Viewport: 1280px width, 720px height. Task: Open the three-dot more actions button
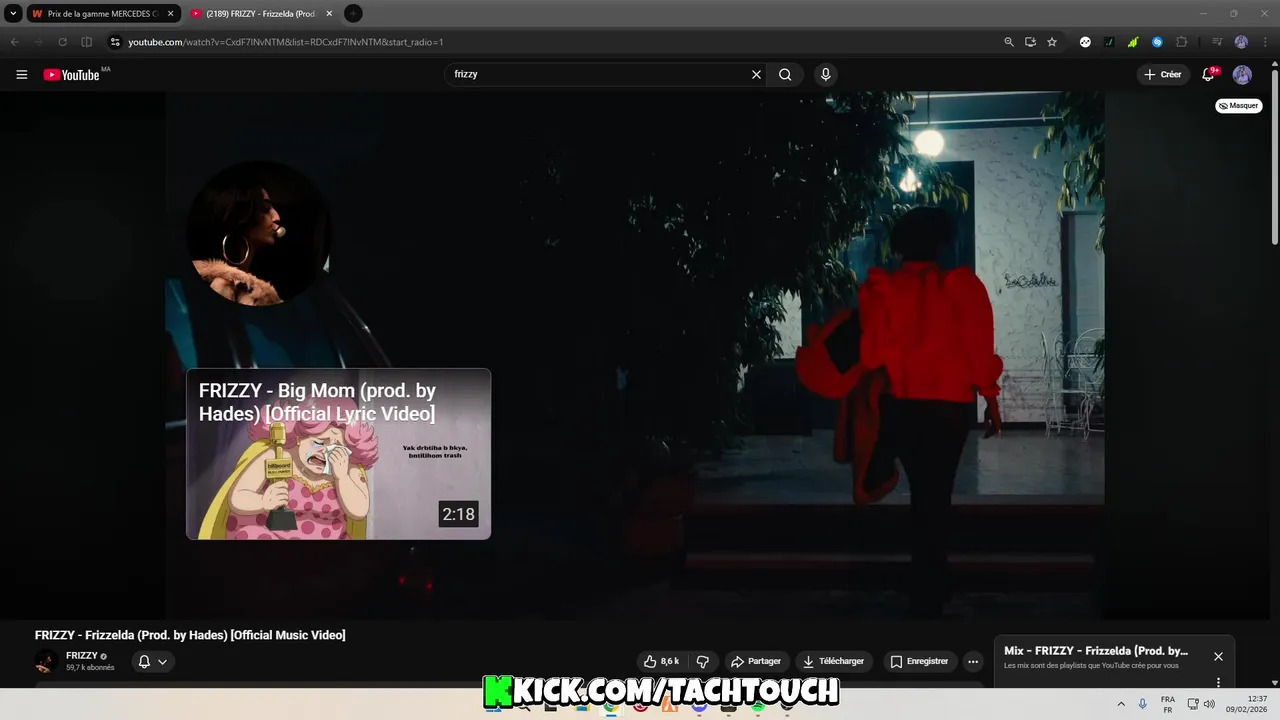click(973, 661)
